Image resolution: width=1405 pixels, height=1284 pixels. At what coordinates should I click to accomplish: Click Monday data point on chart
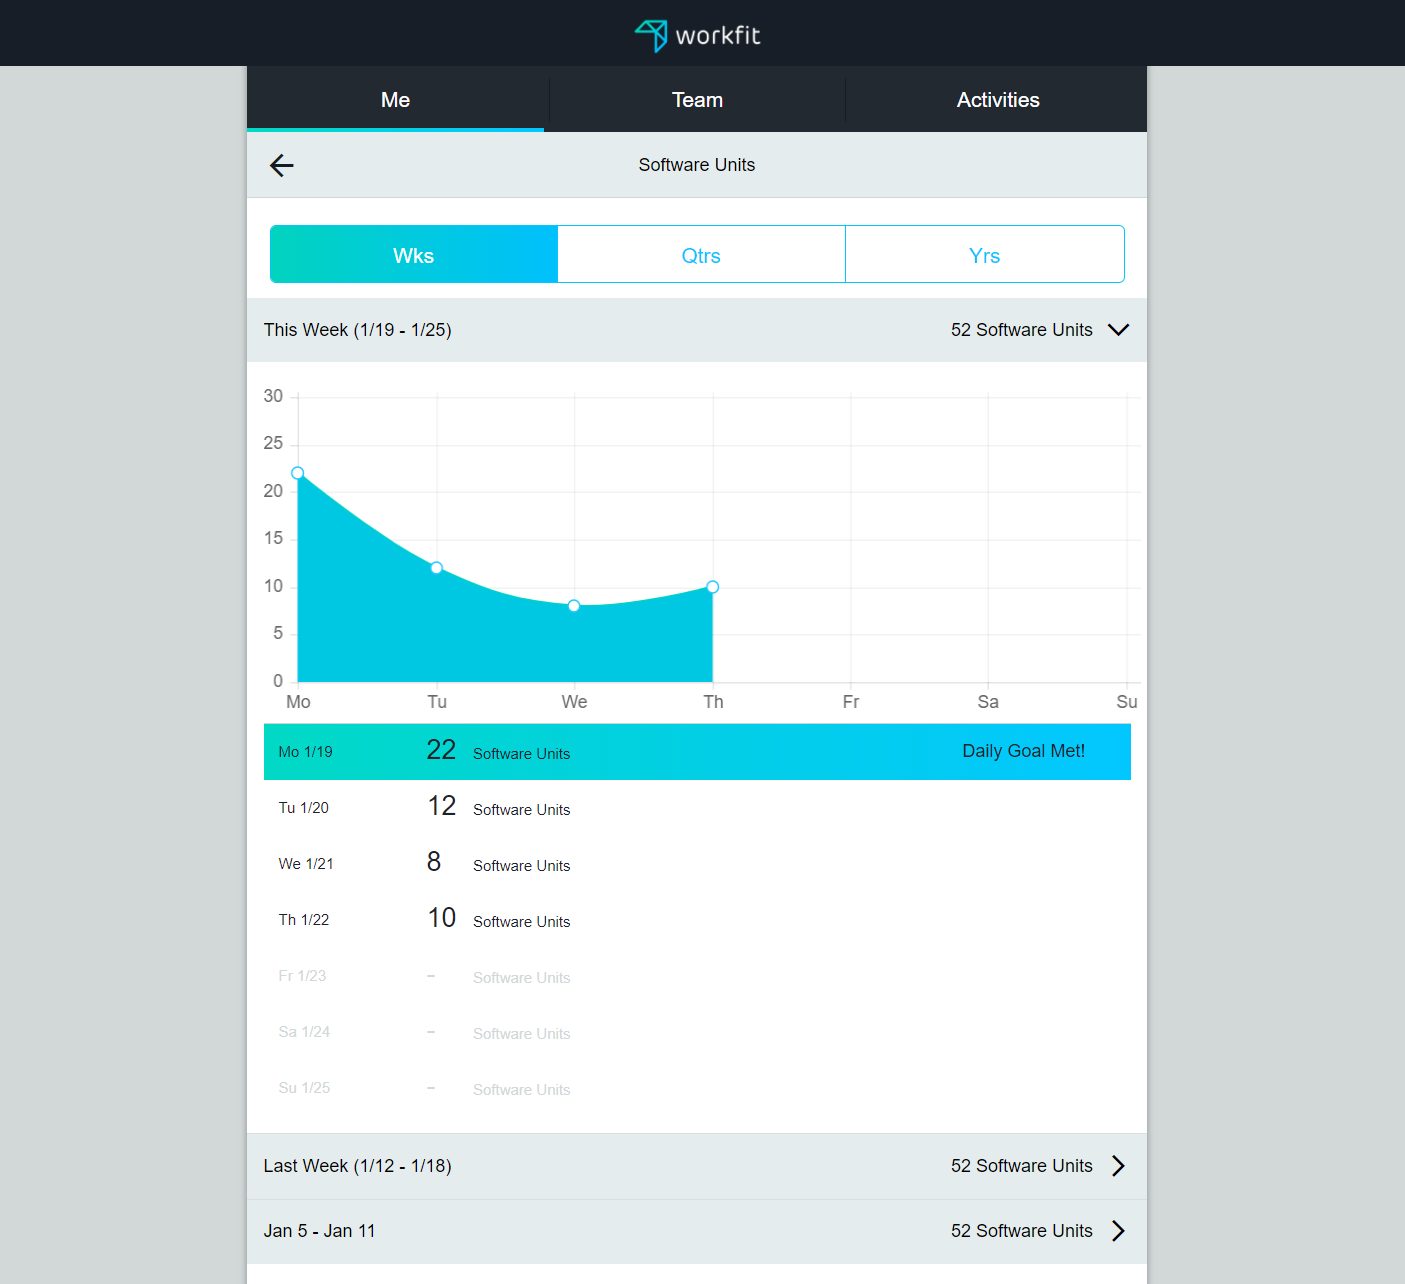point(298,473)
